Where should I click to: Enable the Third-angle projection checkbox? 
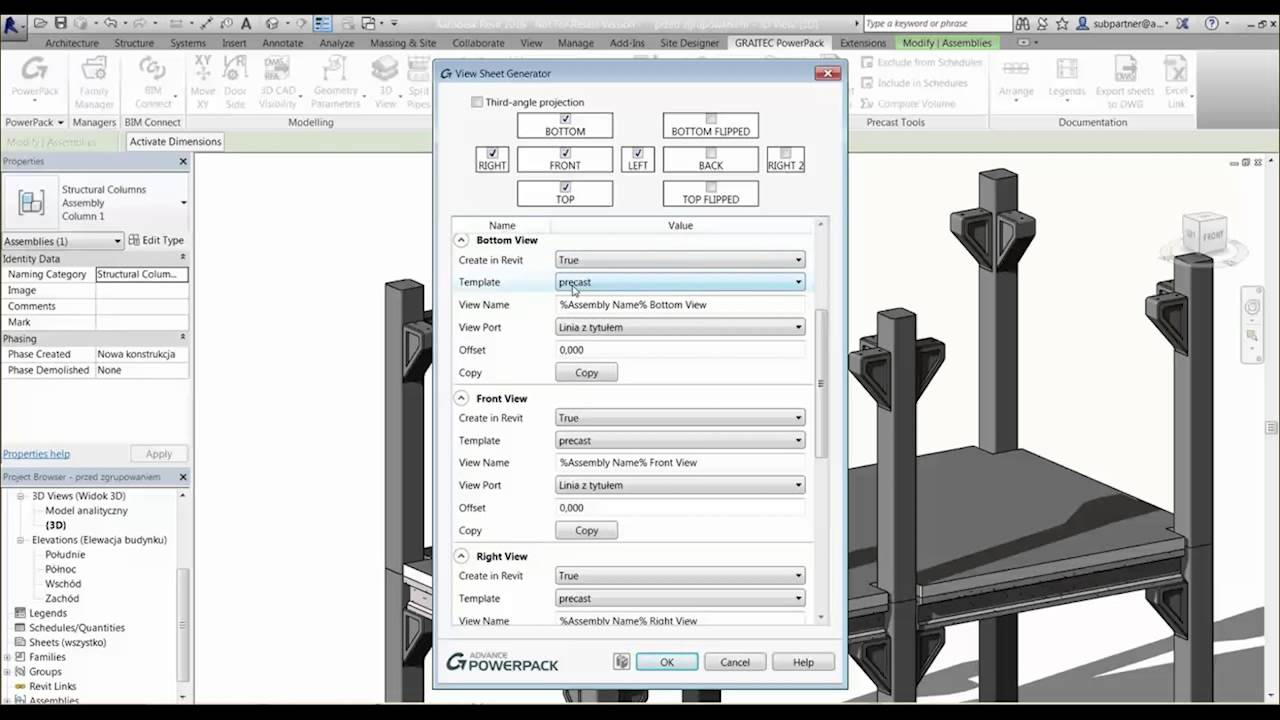[x=477, y=102]
